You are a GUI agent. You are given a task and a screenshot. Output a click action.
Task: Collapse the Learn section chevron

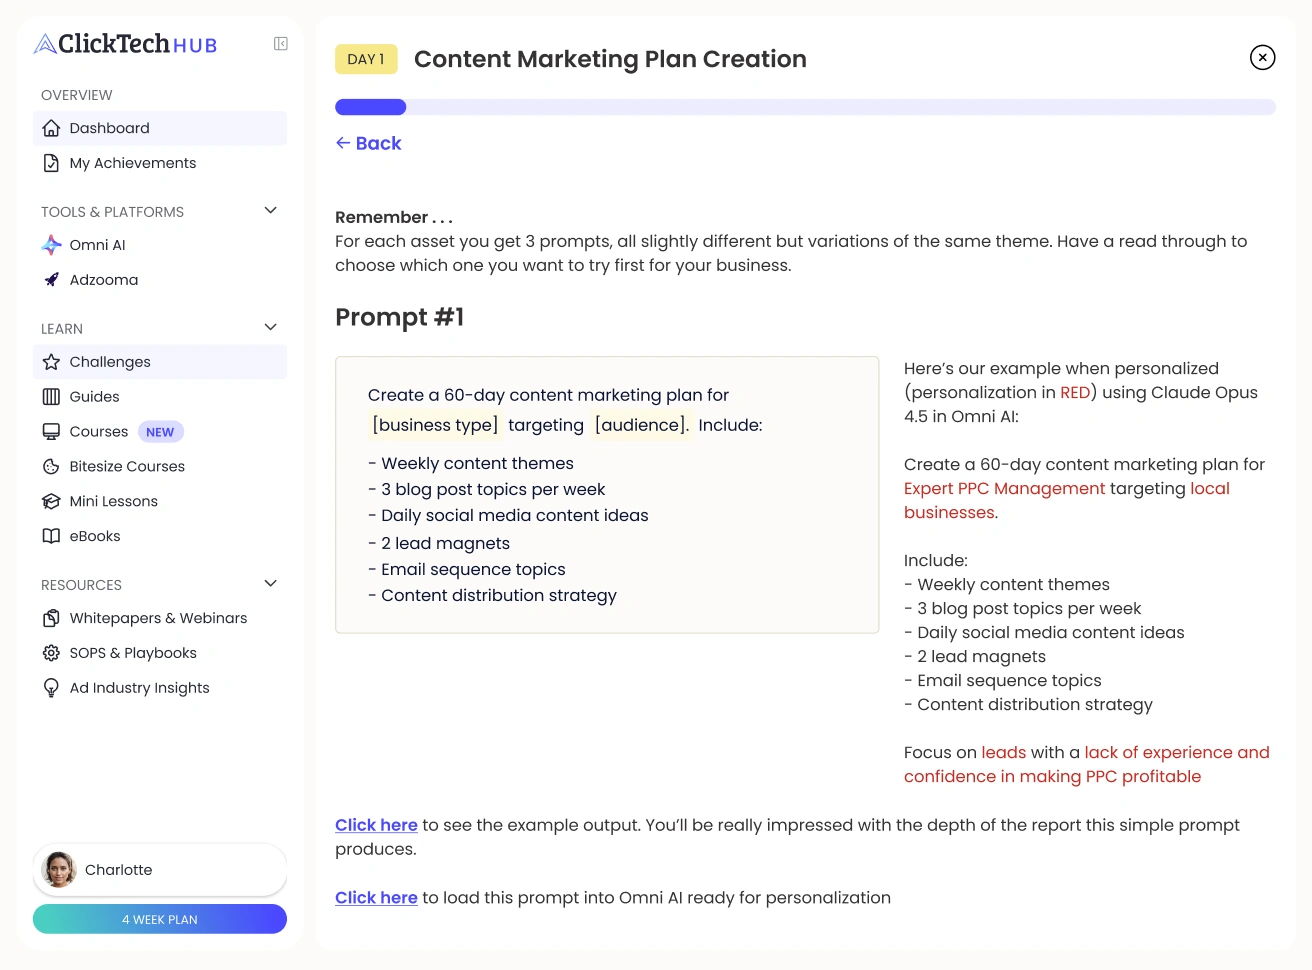click(x=270, y=327)
